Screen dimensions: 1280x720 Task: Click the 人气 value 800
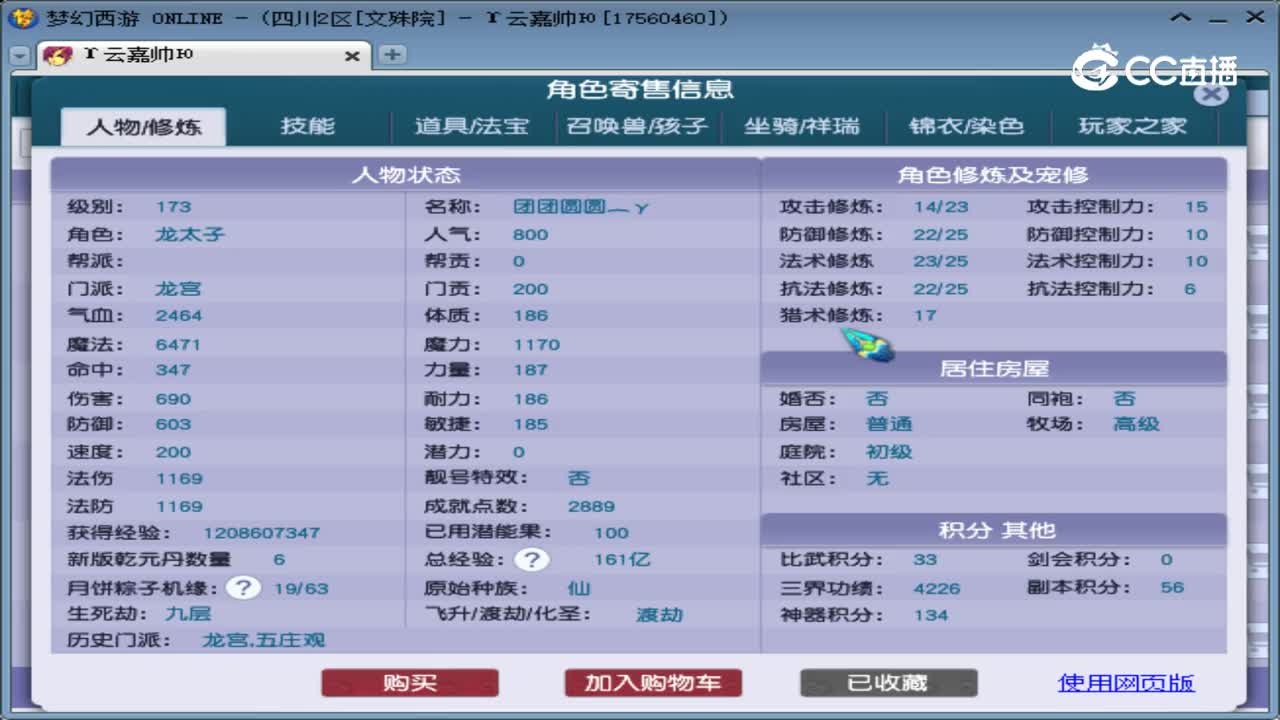click(530, 234)
